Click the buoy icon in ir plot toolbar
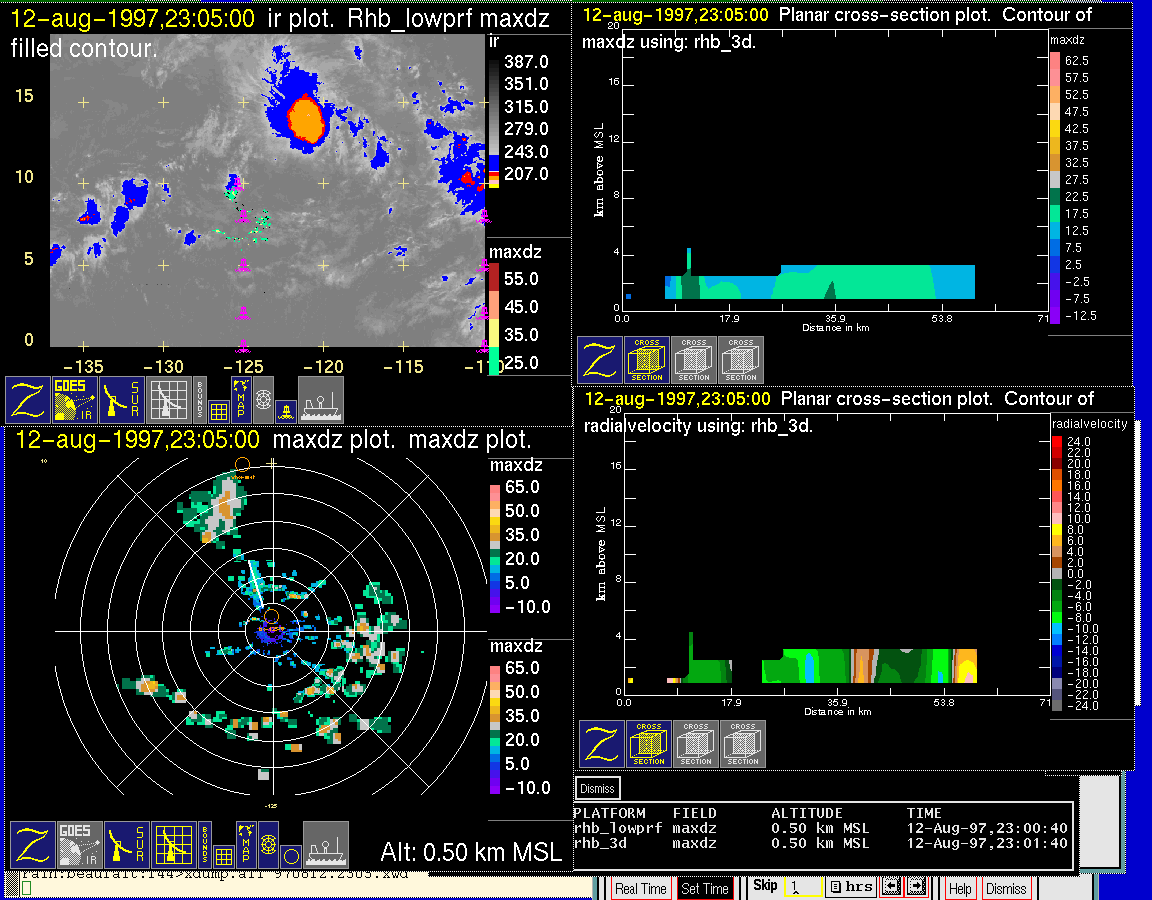The height and width of the screenshot is (900, 1152). click(x=285, y=409)
